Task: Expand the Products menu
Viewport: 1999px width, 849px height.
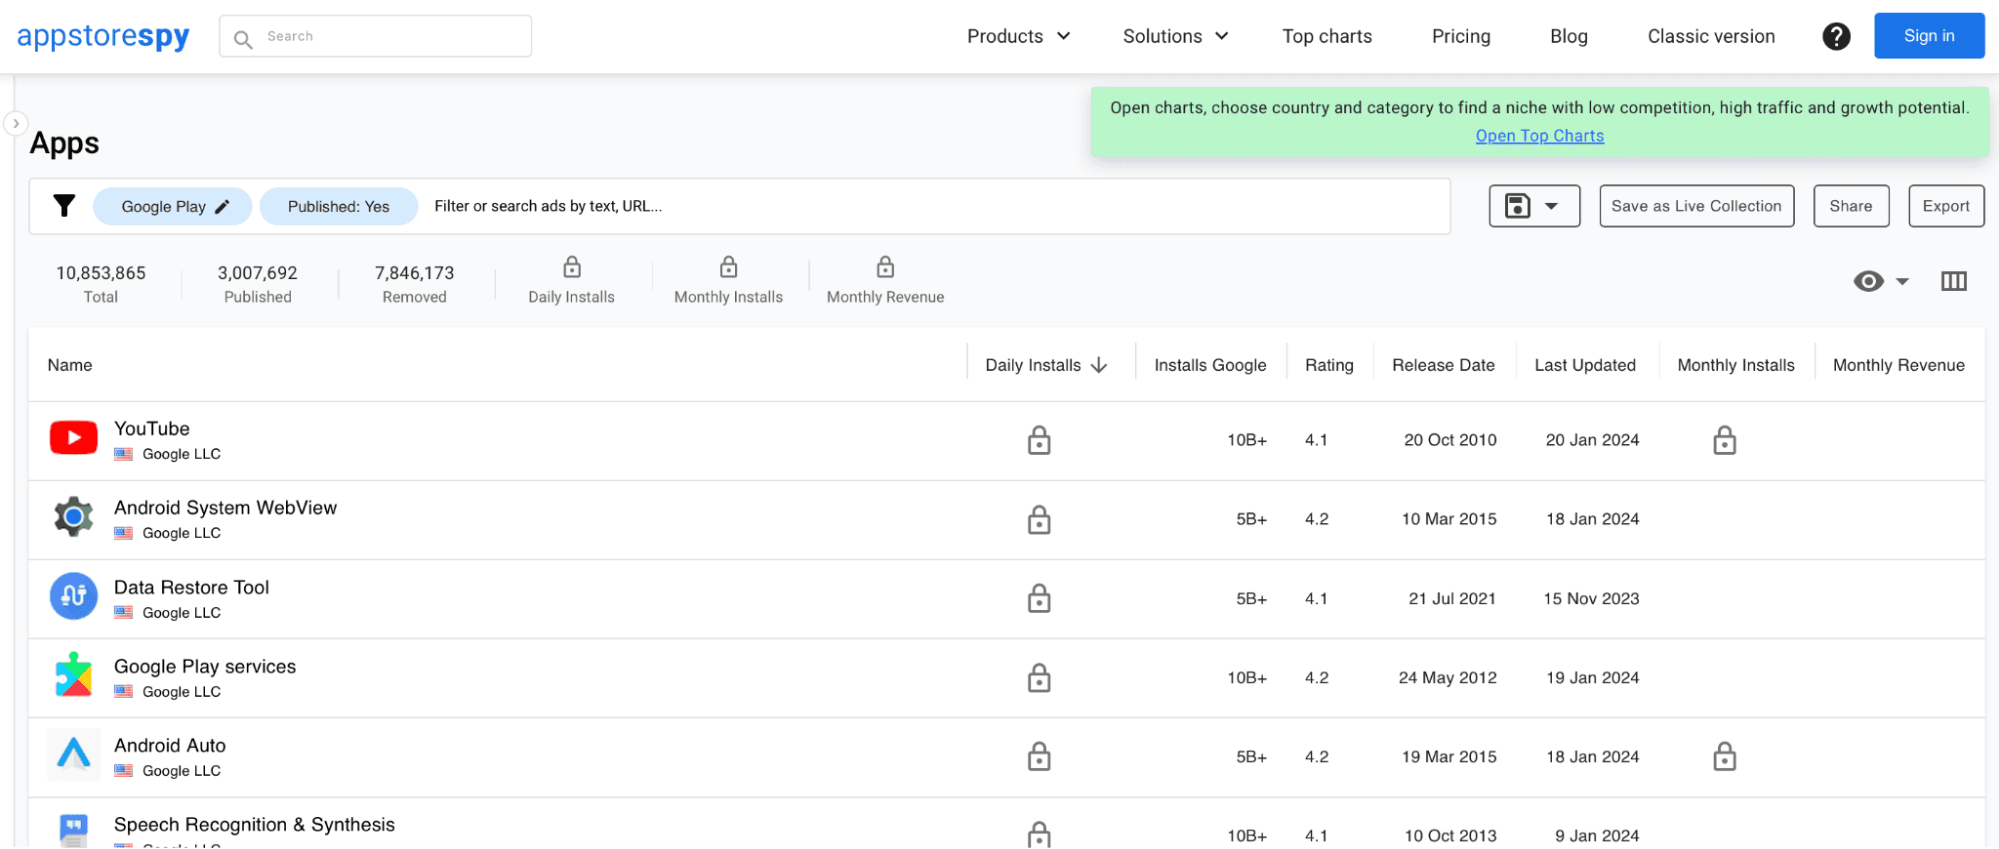Action: [x=1018, y=36]
